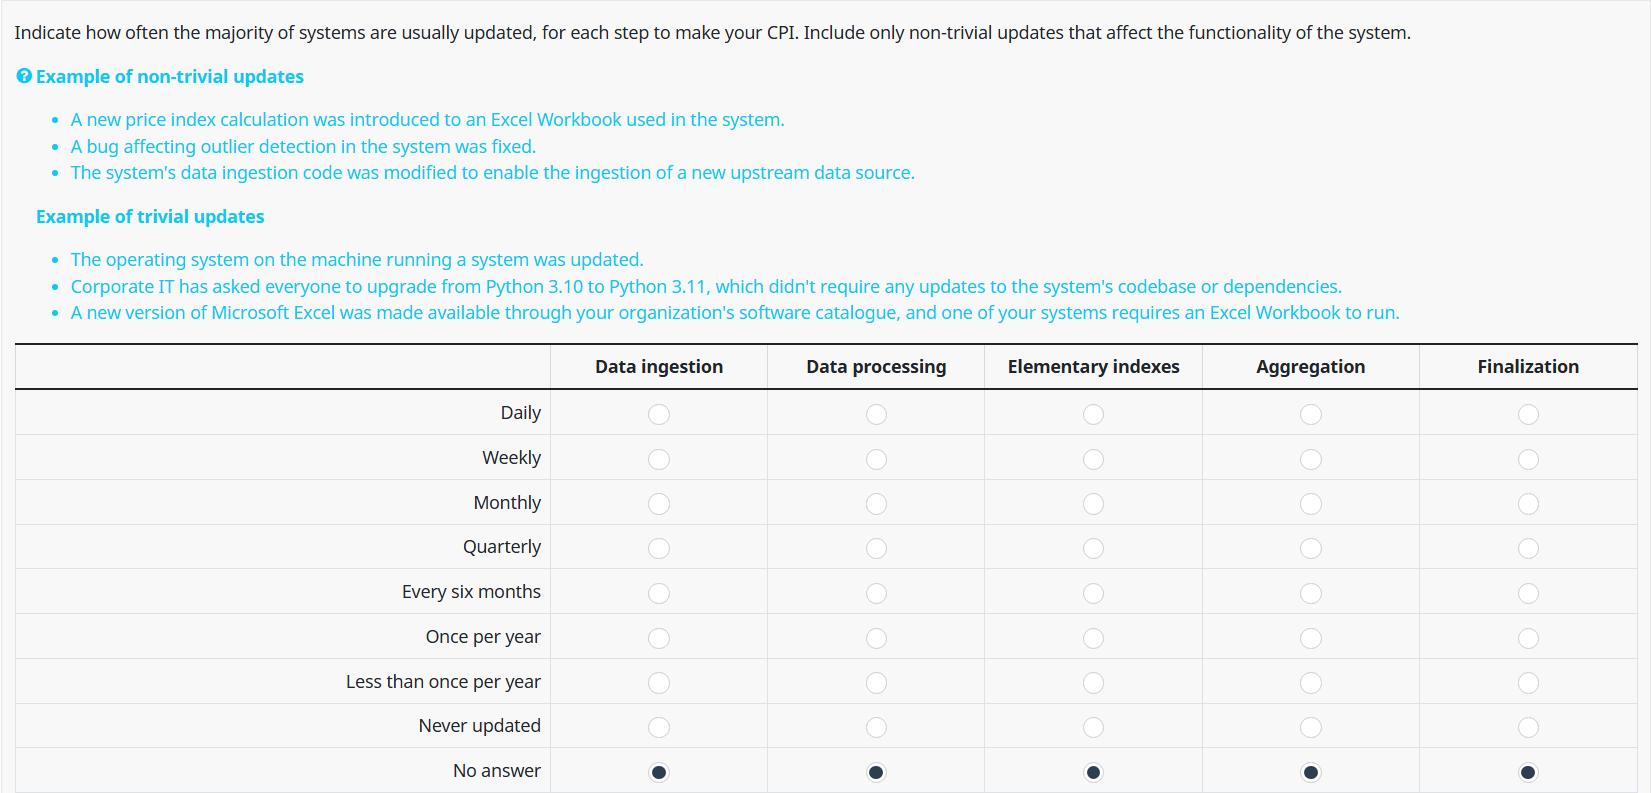Pick Quarterly for Data processing

pyautogui.click(x=876, y=548)
